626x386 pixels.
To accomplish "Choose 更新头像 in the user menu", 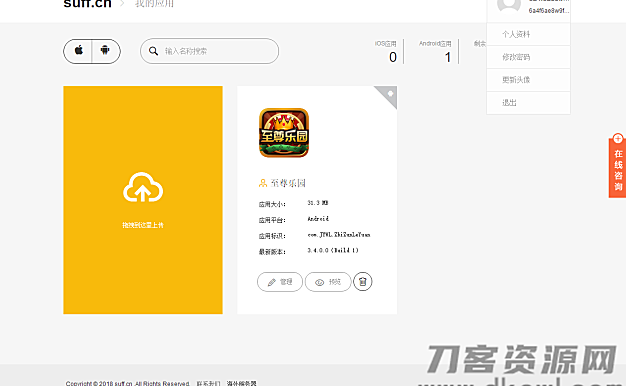I will pyautogui.click(x=528, y=80).
